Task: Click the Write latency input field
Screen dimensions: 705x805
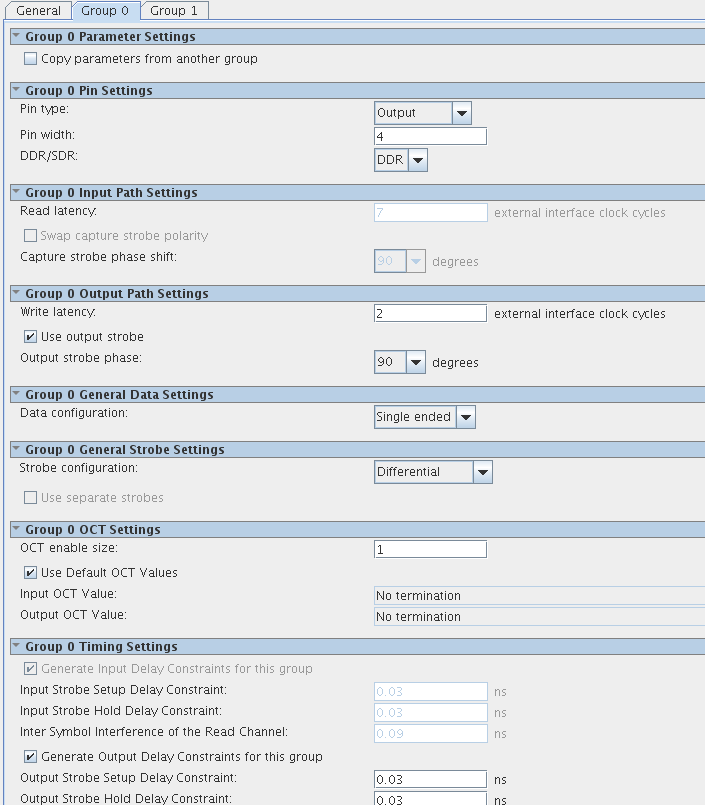Action: [x=430, y=313]
